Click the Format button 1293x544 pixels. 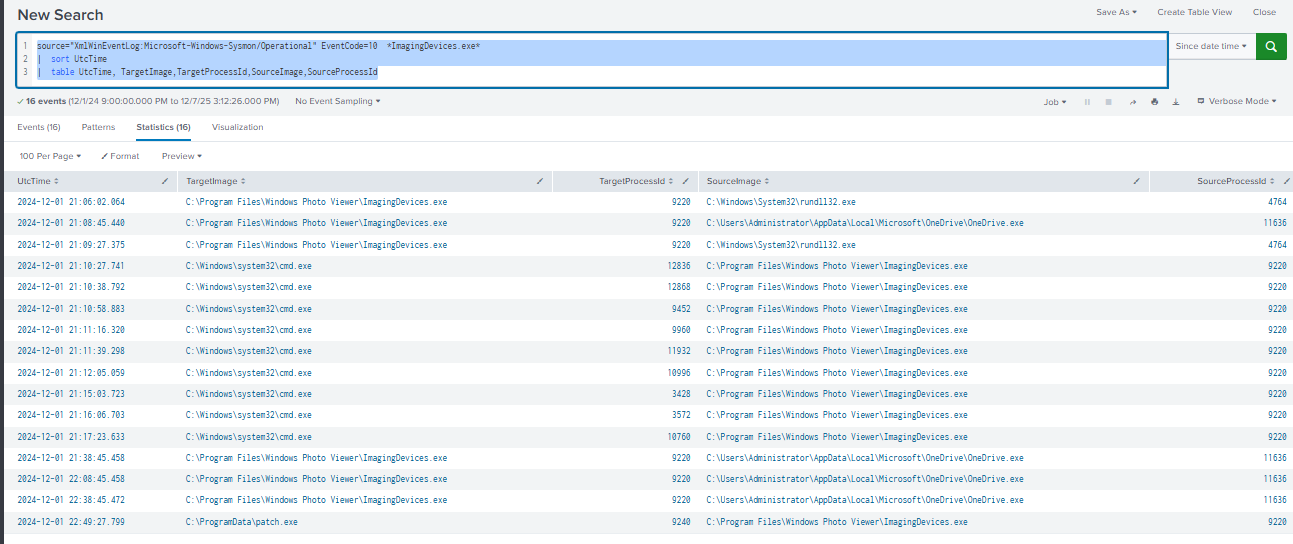point(120,156)
